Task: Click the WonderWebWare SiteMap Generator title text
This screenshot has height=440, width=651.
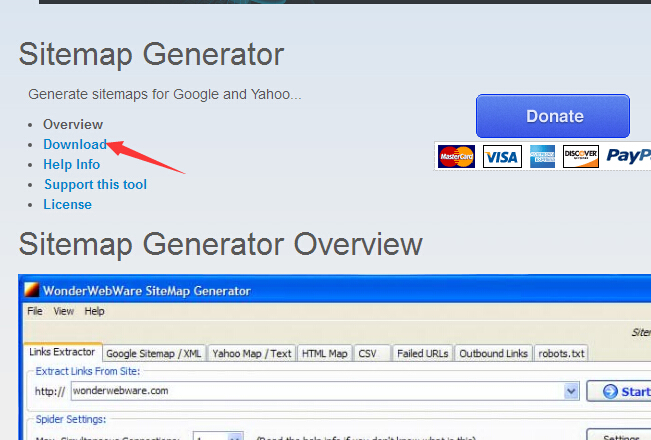Action: pyautogui.click(x=147, y=291)
